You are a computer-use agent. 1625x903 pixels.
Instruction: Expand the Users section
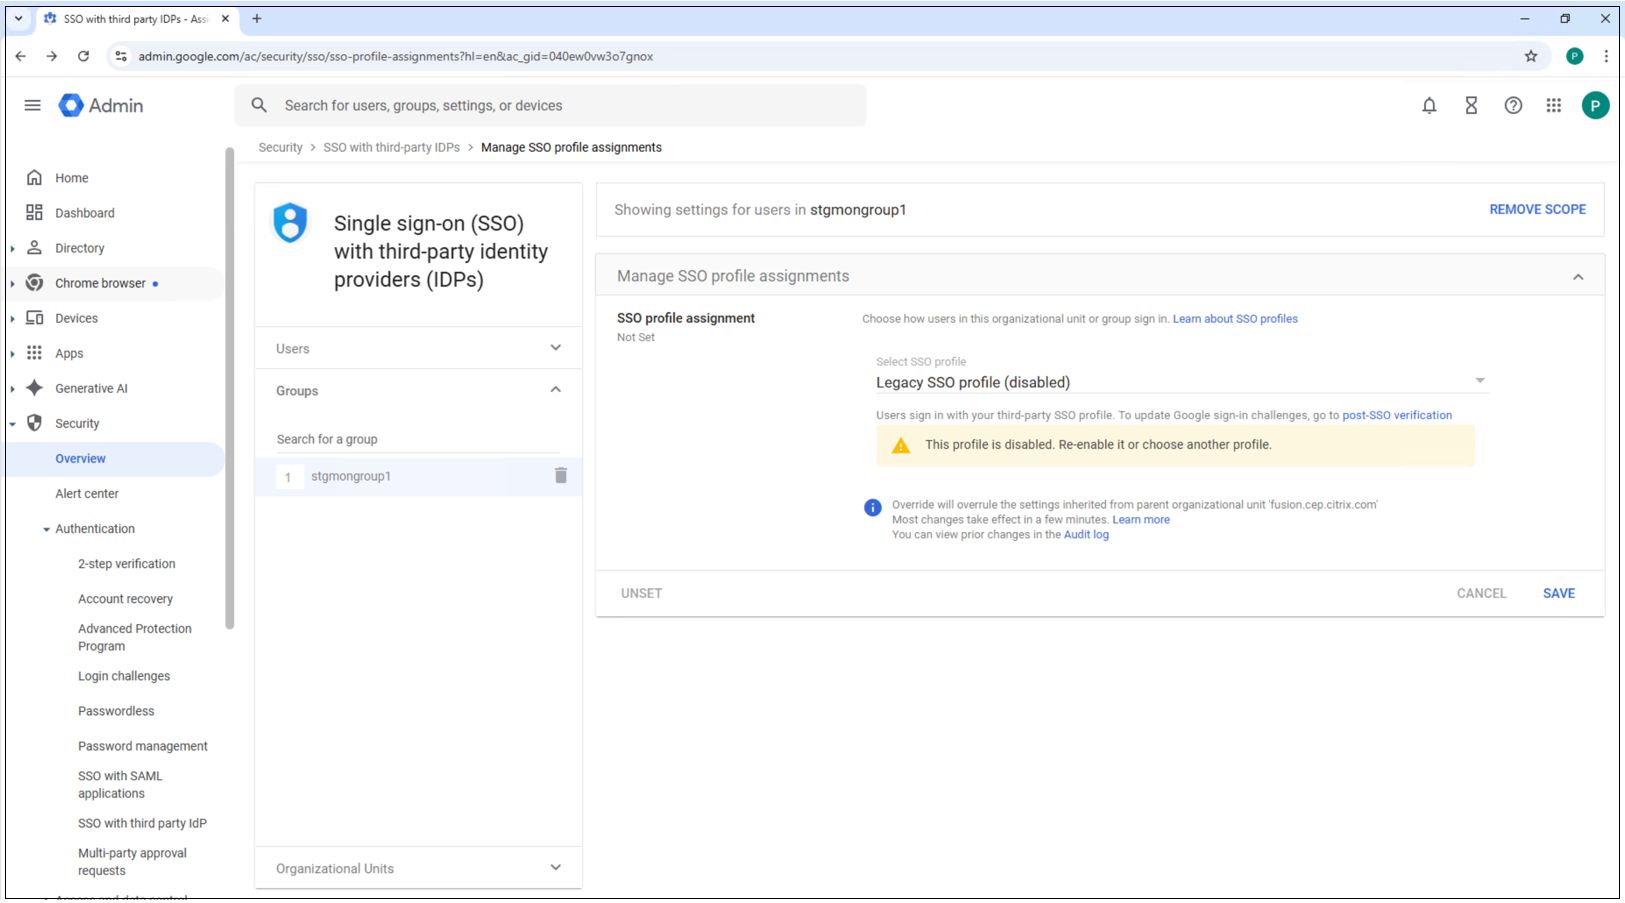(x=418, y=348)
